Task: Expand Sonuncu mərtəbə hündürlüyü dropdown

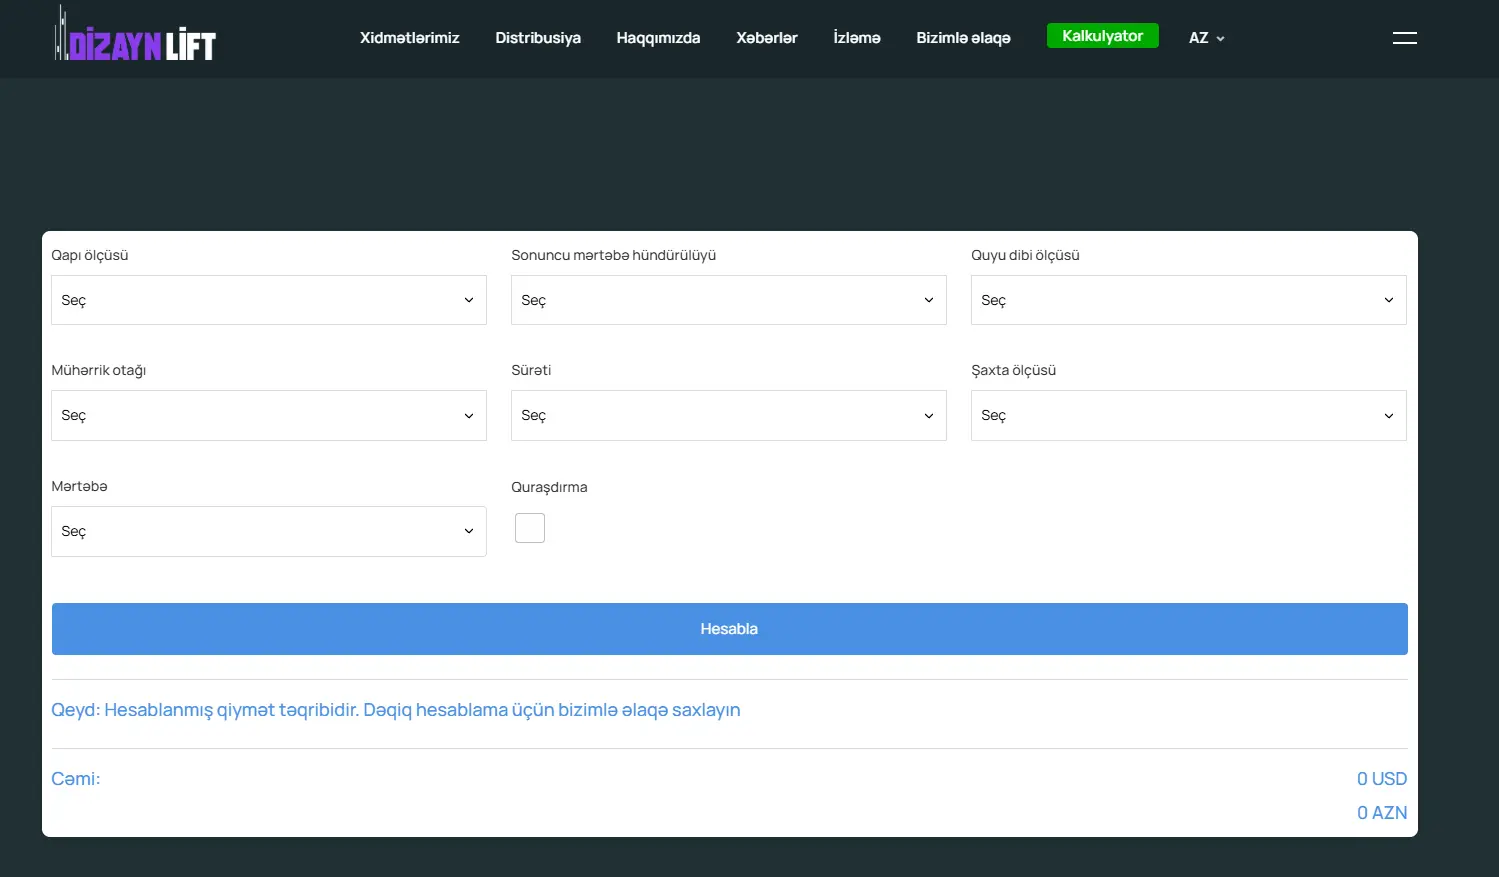Action: tap(728, 300)
